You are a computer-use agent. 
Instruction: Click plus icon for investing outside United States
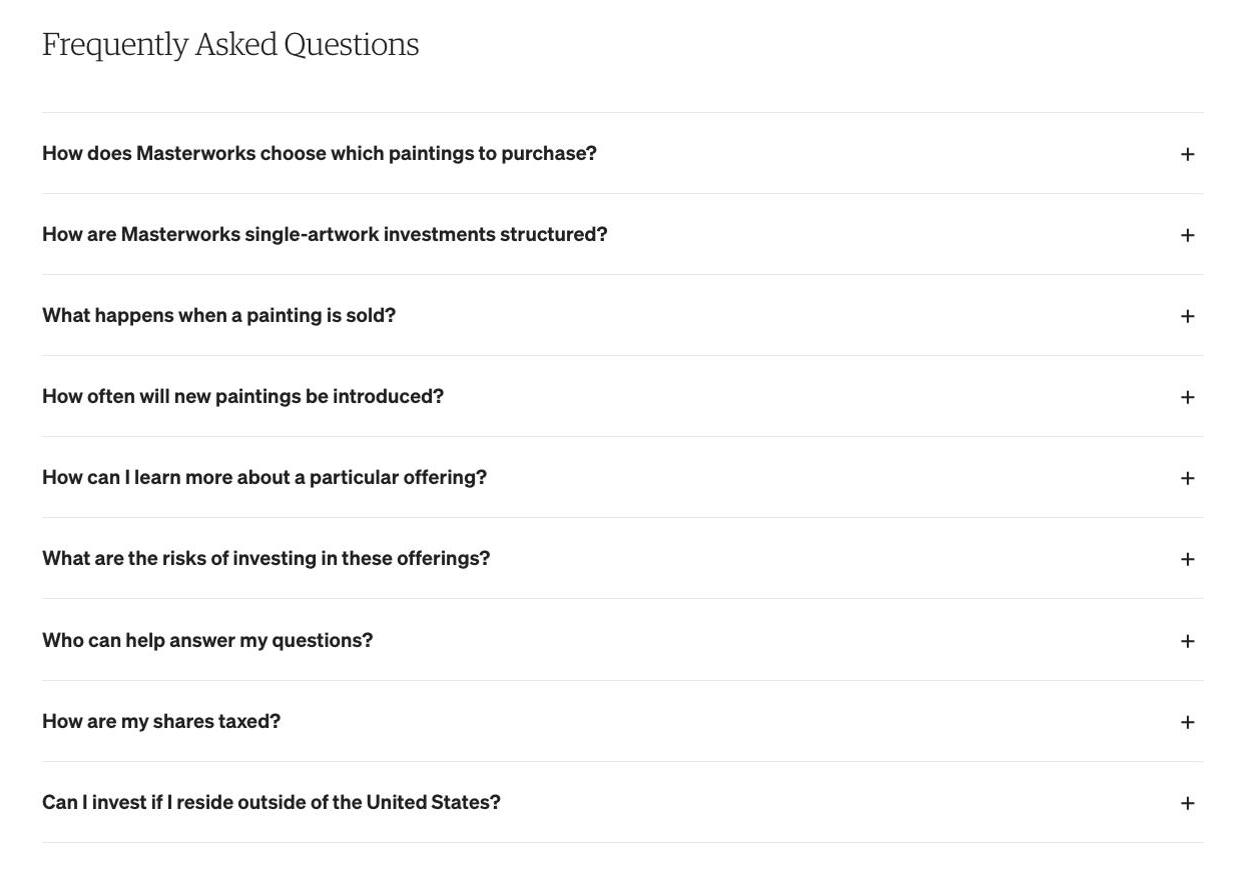pos(1187,803)
